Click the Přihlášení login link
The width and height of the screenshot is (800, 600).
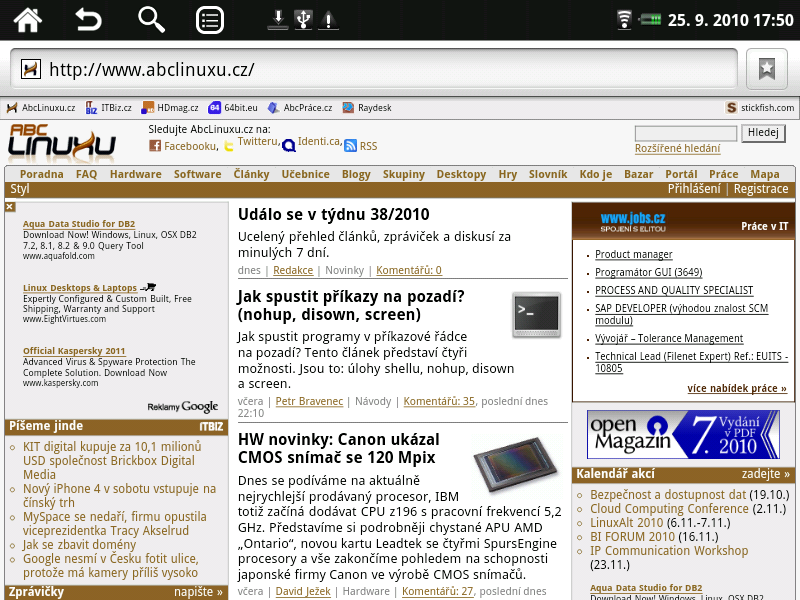pyautogui.click(x=694, y=189)
